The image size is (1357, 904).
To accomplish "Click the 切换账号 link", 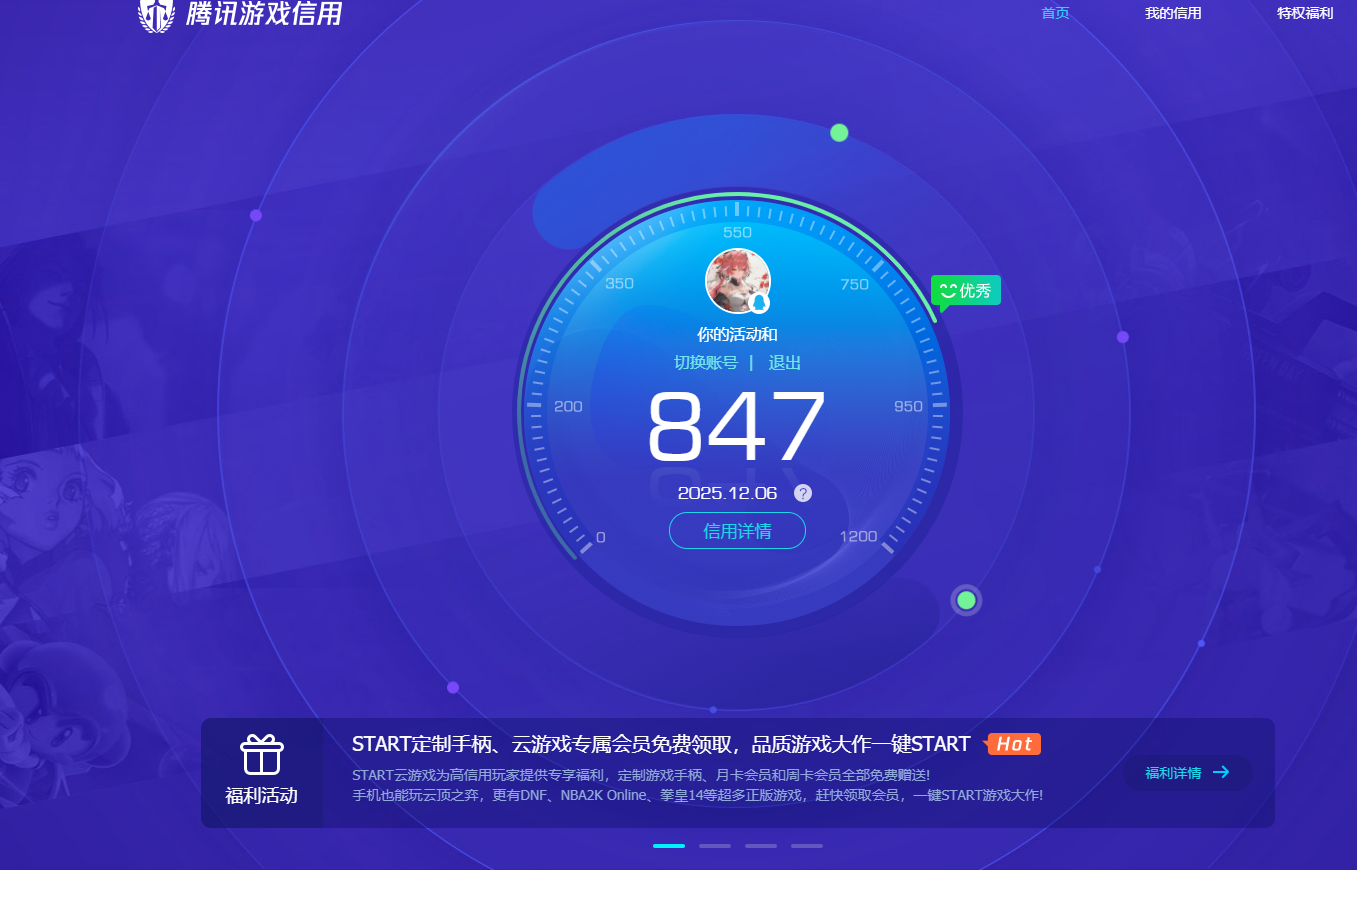I will click(706, 362).
